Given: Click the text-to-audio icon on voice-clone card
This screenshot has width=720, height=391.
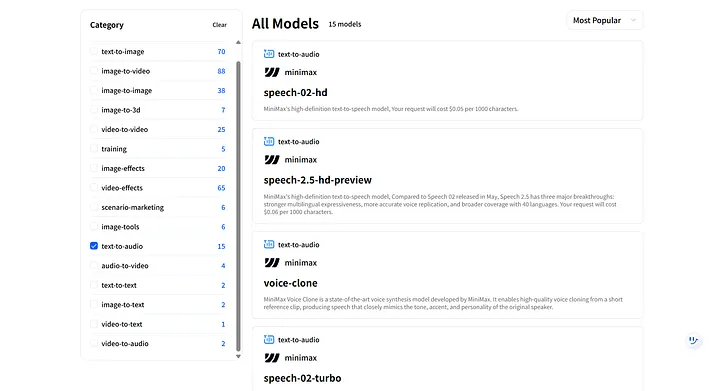Looking at the screenshot, I should point(269,245).
